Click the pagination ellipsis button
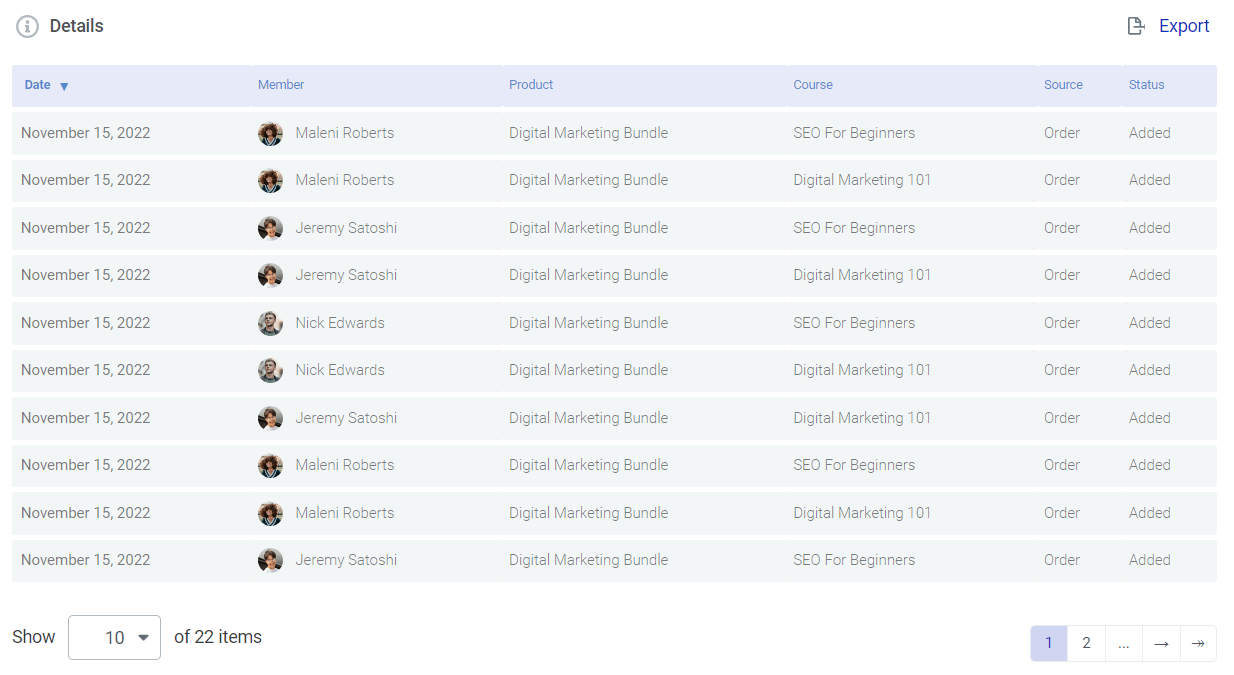This screenshot has height=675, width=1234. pos(1123,644)
